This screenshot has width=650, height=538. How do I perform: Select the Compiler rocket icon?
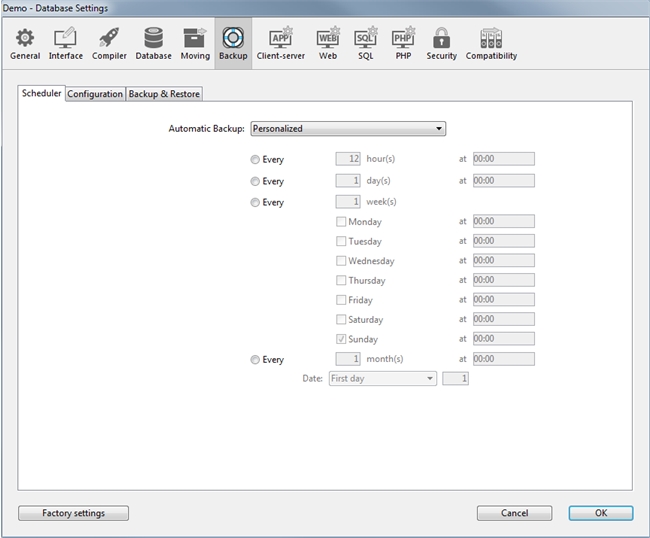tap(109, 43)
